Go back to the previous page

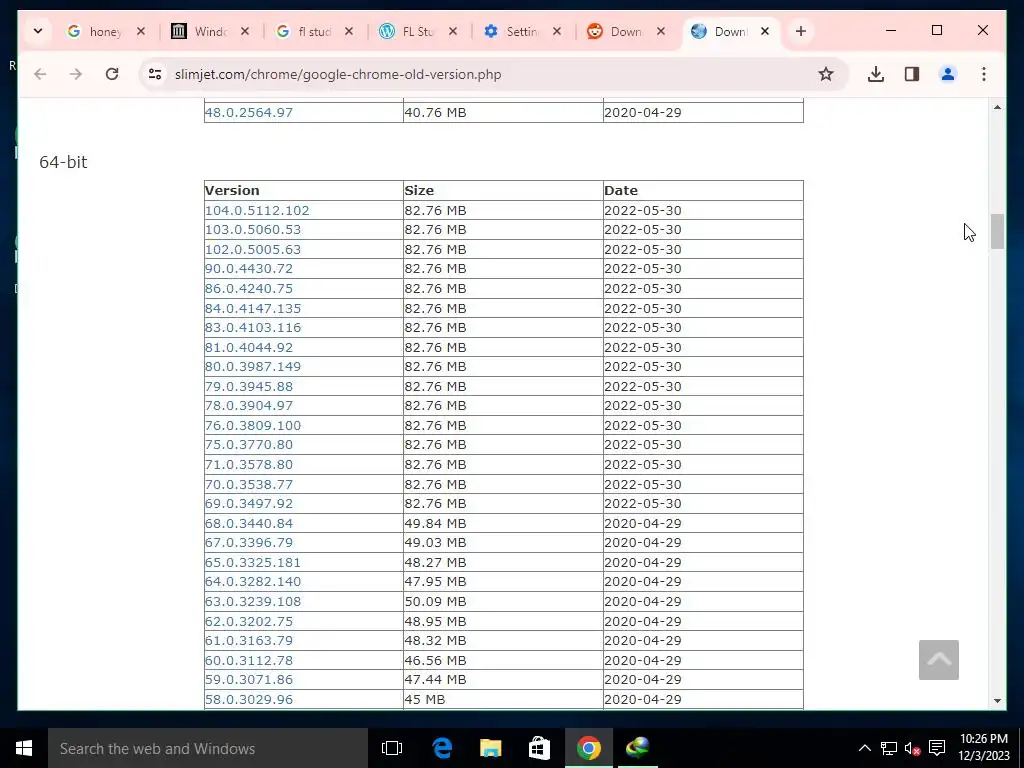pyautogui.click(x=40, y=74)
